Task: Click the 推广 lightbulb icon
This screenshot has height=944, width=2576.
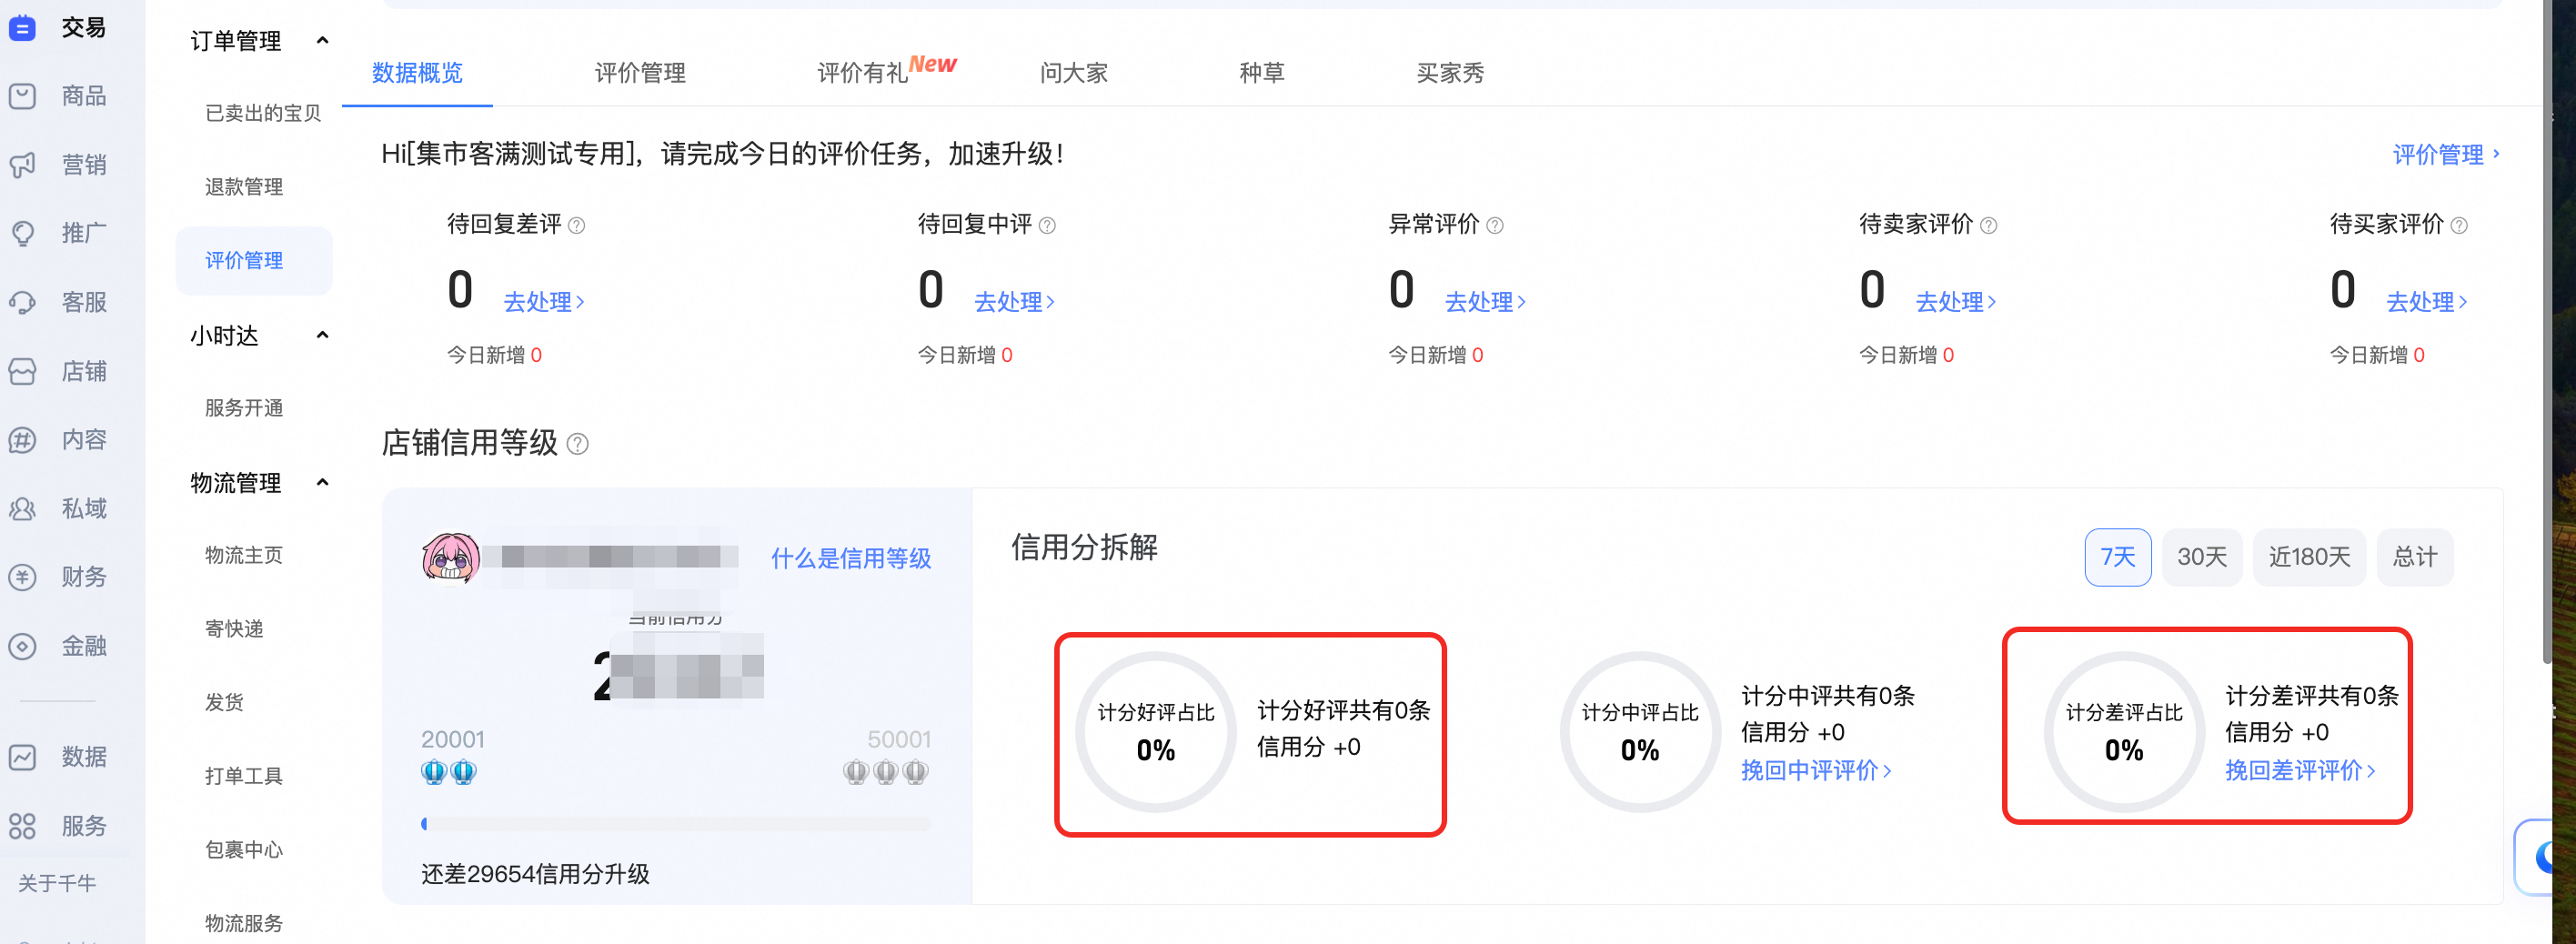Action: point(22,234)
